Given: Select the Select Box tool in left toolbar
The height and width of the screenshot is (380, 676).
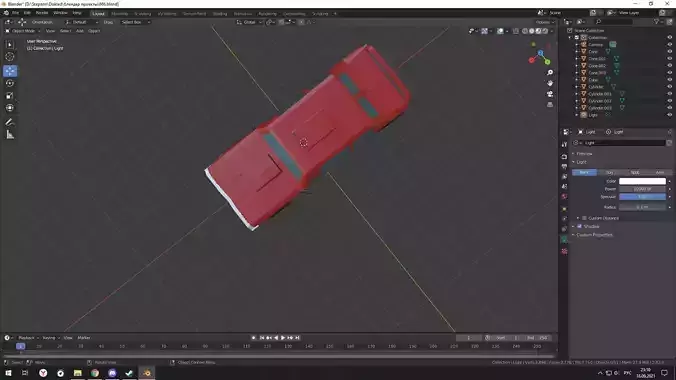Looking at the screenshot, I should pyautogui.click(x=10, y=45).
